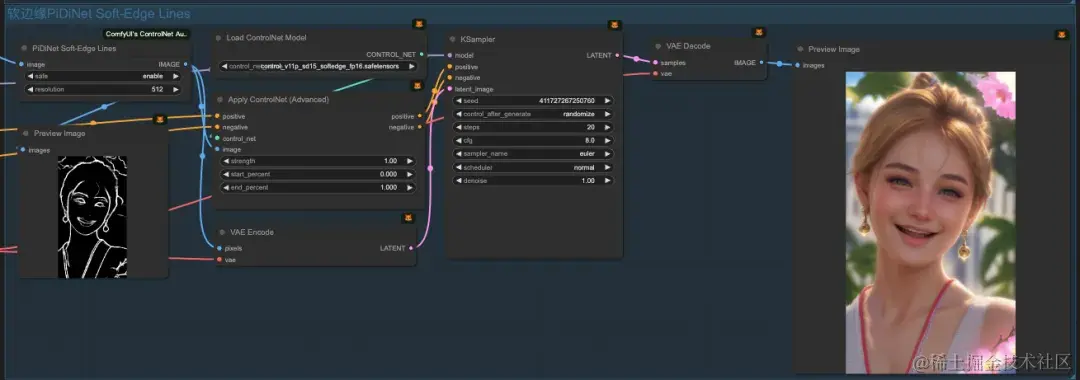Screen dimensions: 1080x380
Task: Open the sampler_name euler dropdown
Action: [x=533, y=154]
